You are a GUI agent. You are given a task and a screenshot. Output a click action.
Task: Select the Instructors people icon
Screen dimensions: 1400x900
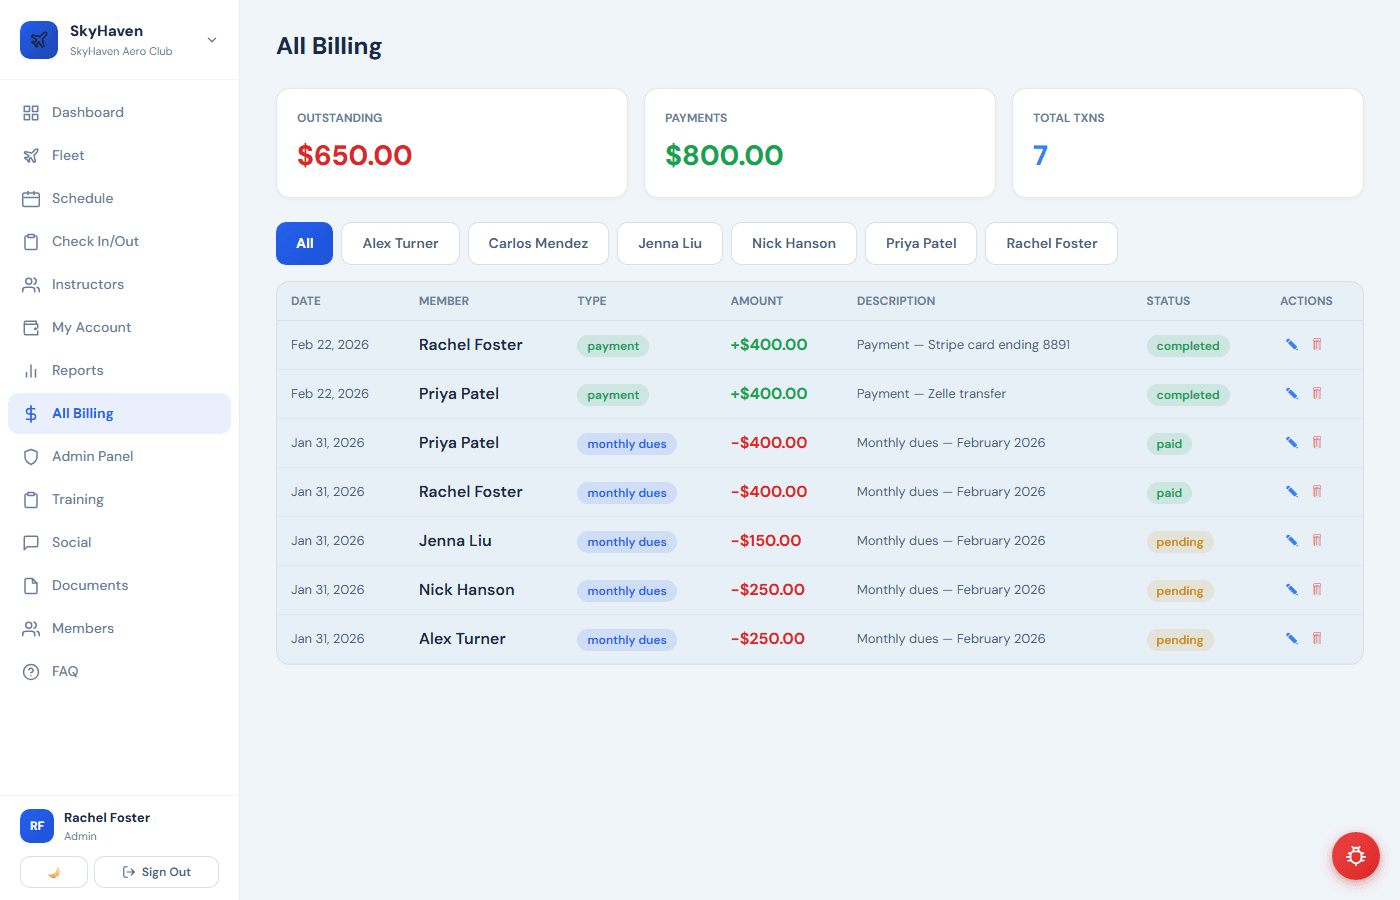[x=31, y=284]
